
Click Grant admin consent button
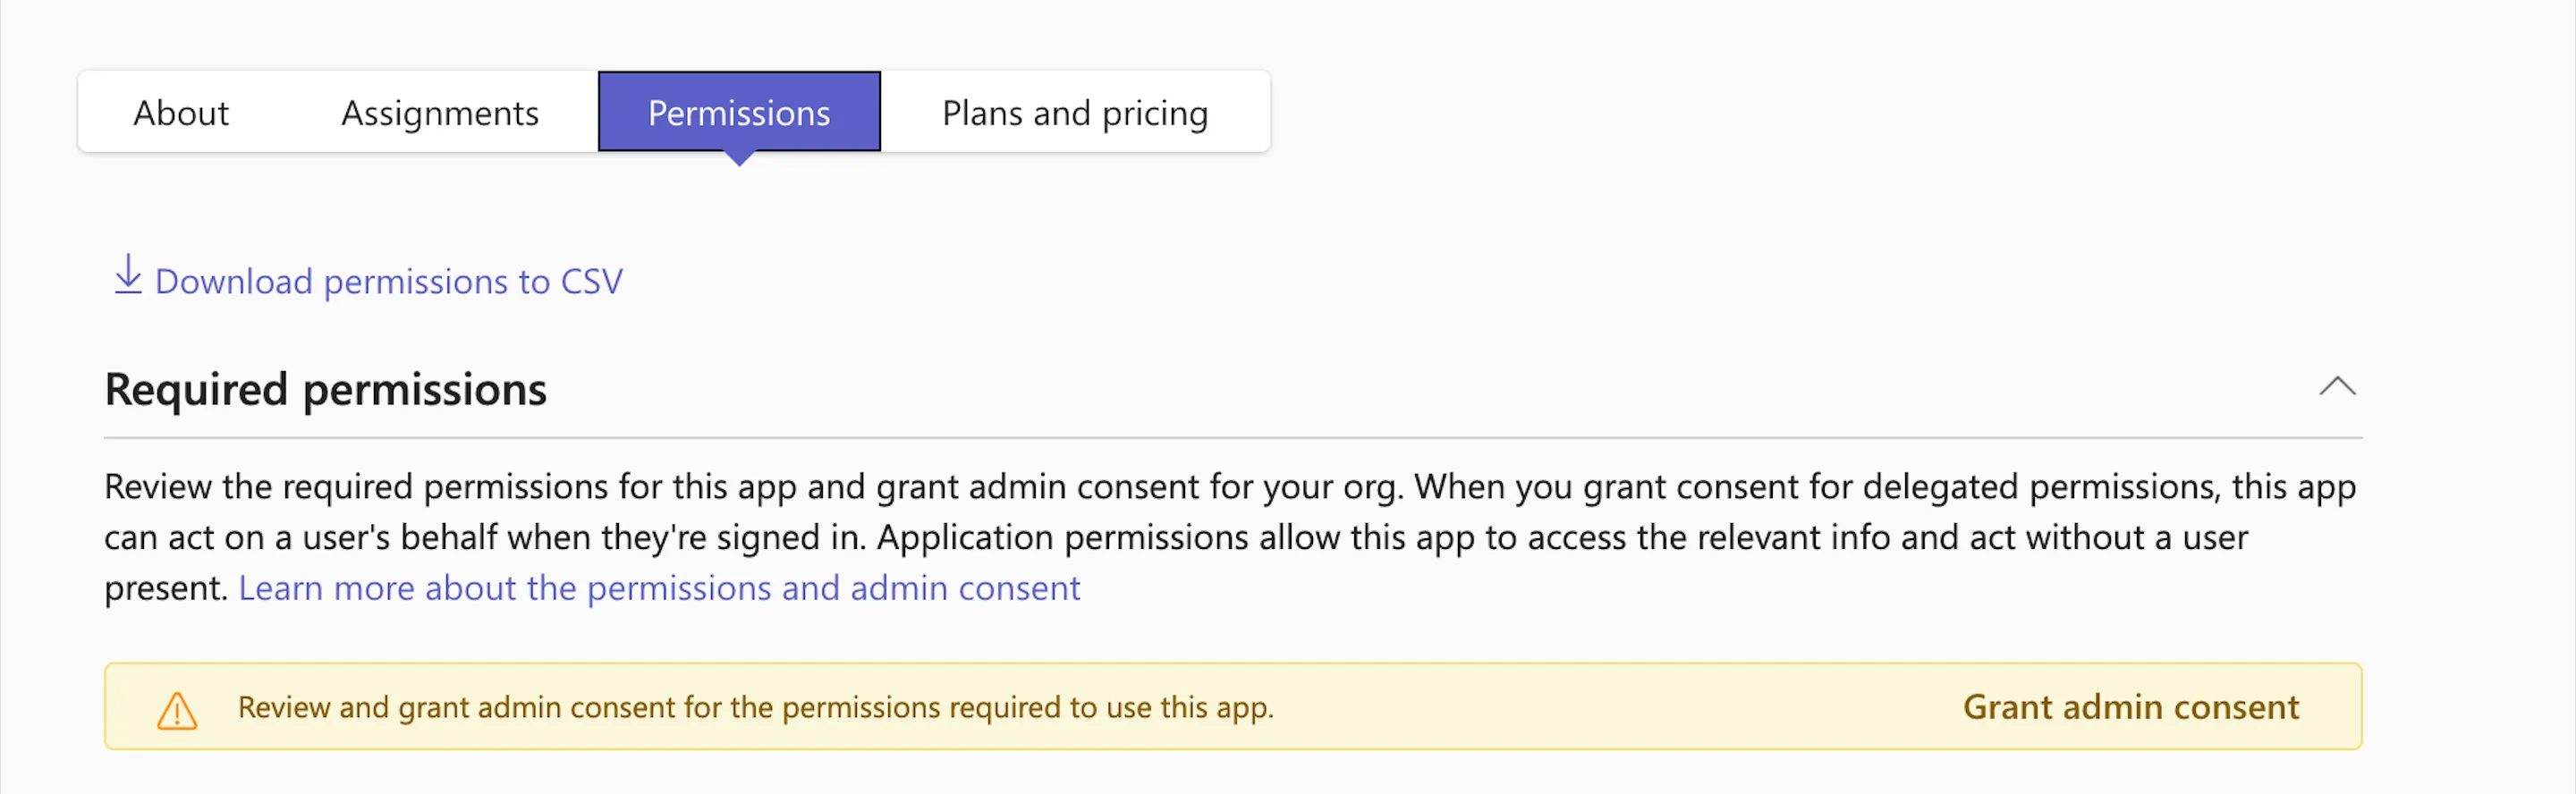point(2130,707)
